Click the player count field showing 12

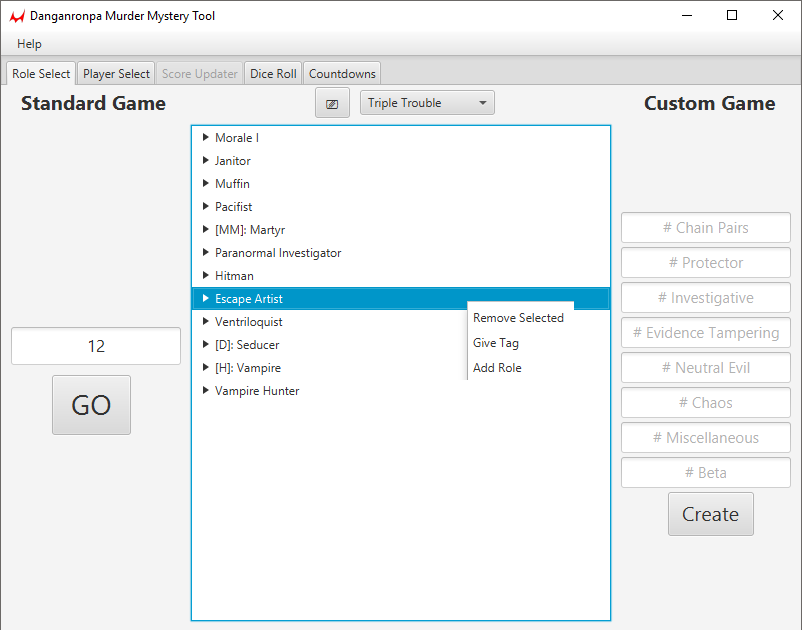(x=96, y=346)
